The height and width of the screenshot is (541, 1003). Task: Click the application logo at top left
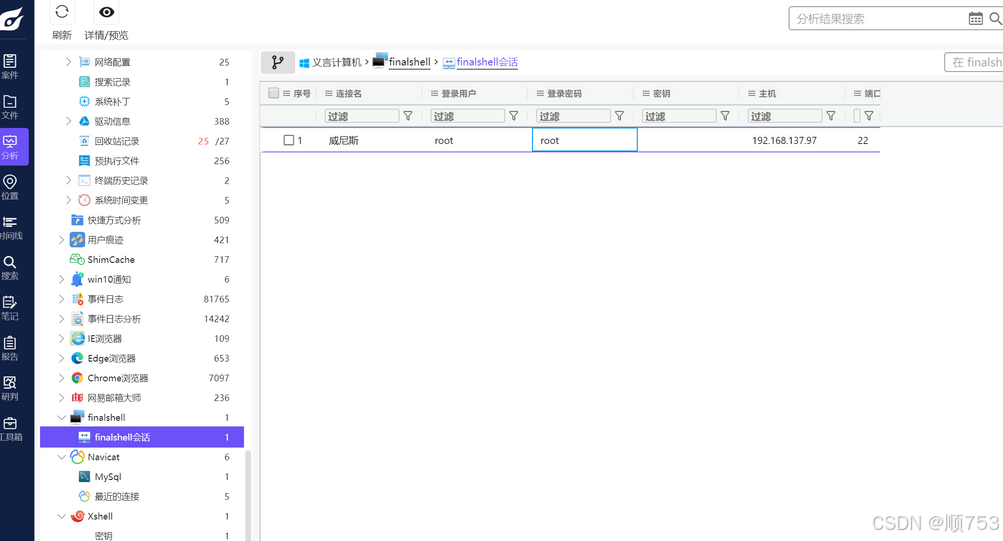tap(12, 19)
